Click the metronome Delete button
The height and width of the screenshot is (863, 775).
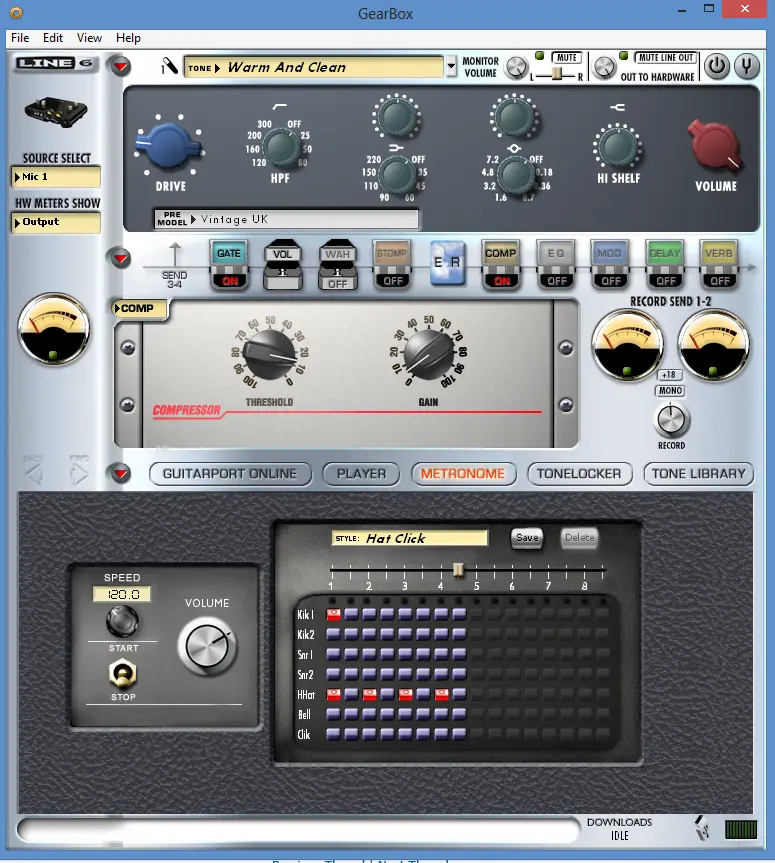pyautogui.click(x=580, y=538)
